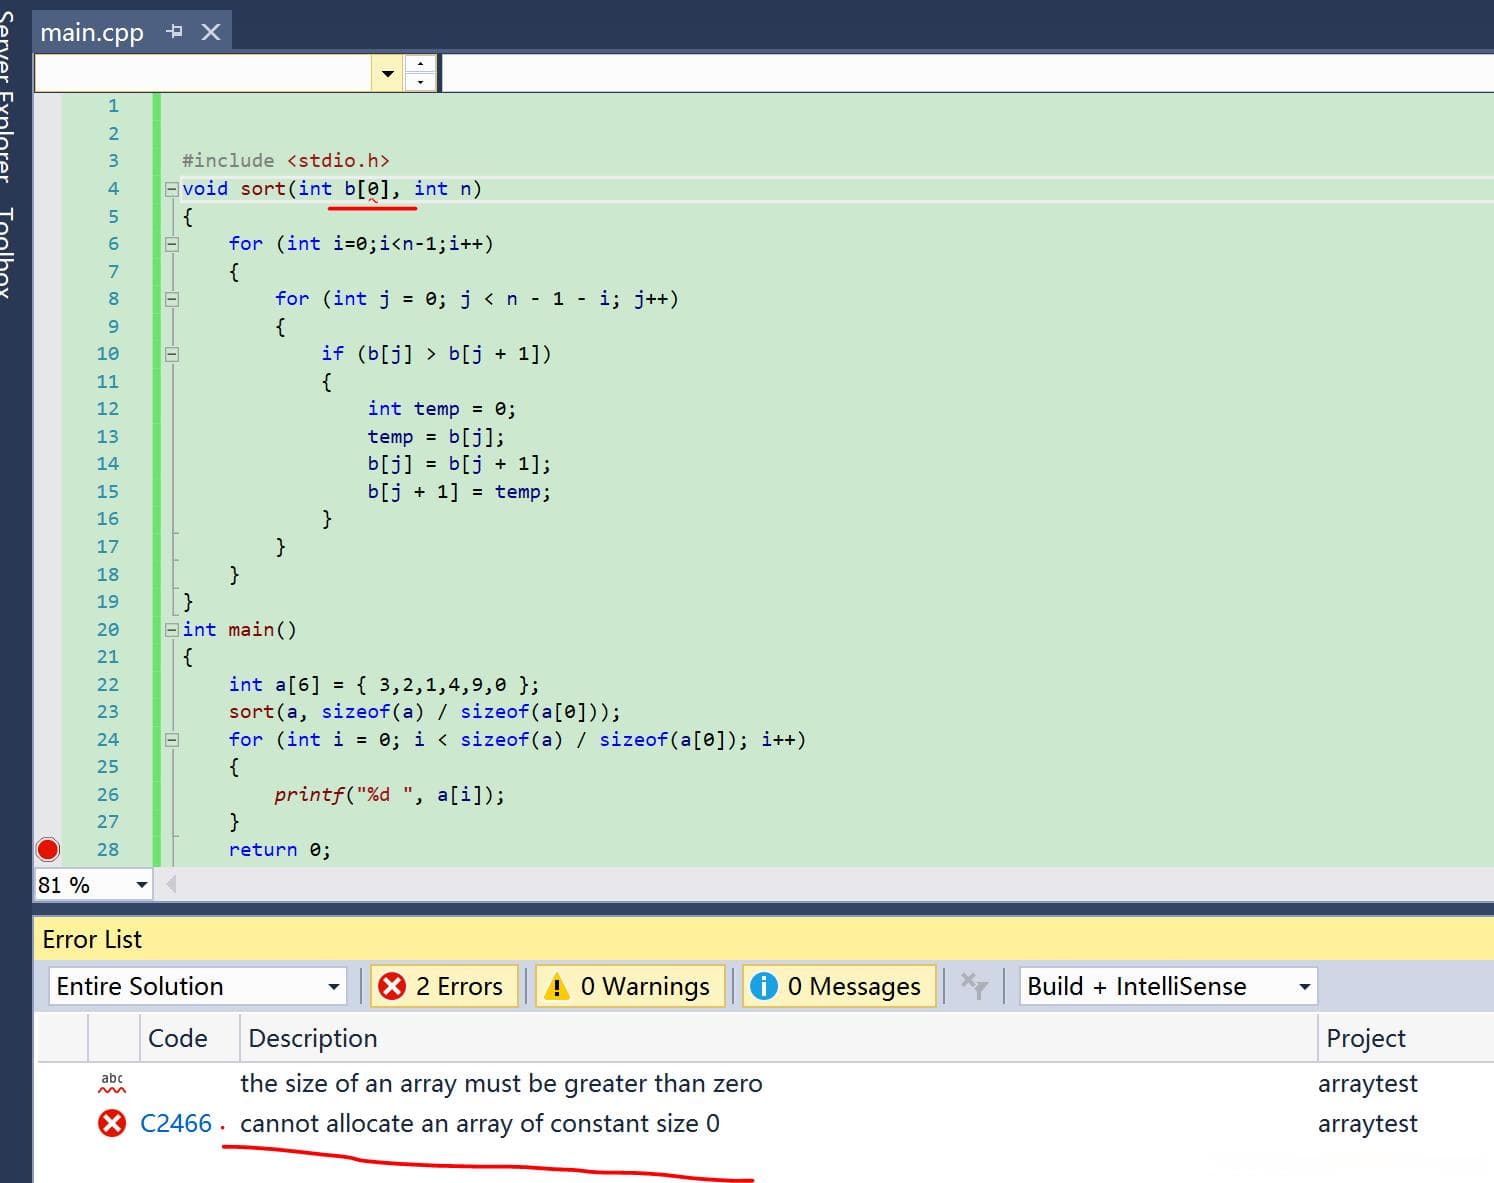1494x1183 pixels.
Task: Click the horizontal scrollbar left arrow
Action: coord(171,884)
